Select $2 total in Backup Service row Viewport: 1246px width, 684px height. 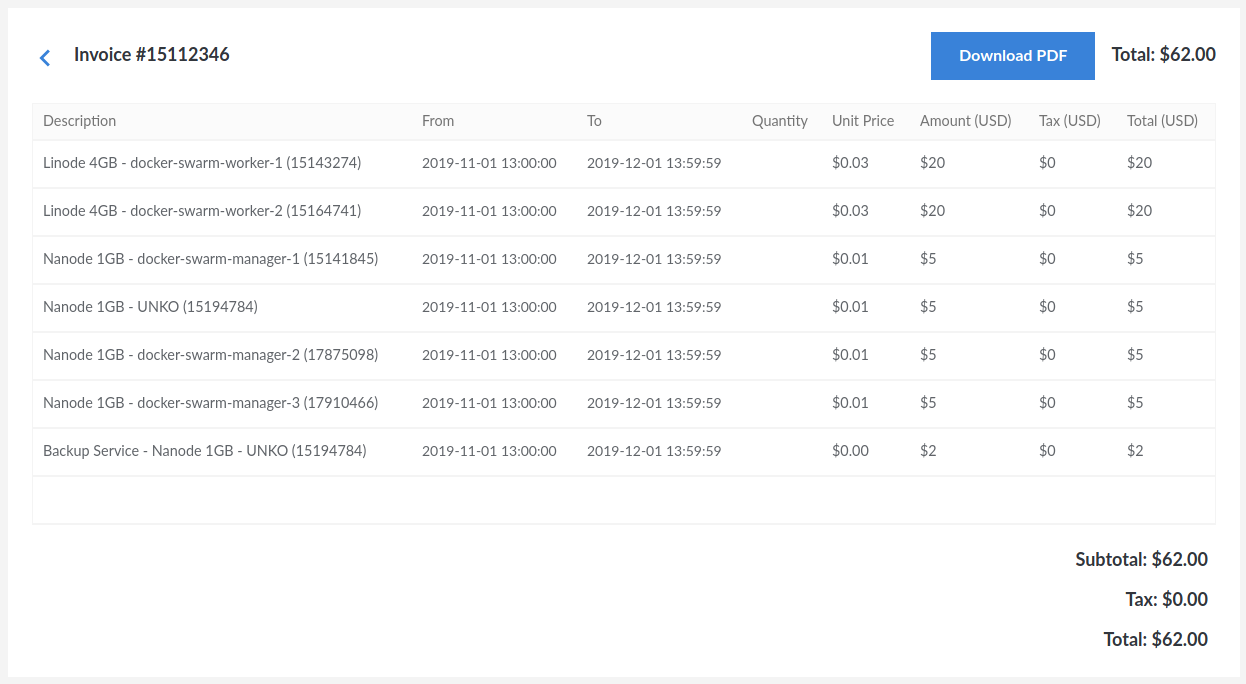coord(1135,451)
